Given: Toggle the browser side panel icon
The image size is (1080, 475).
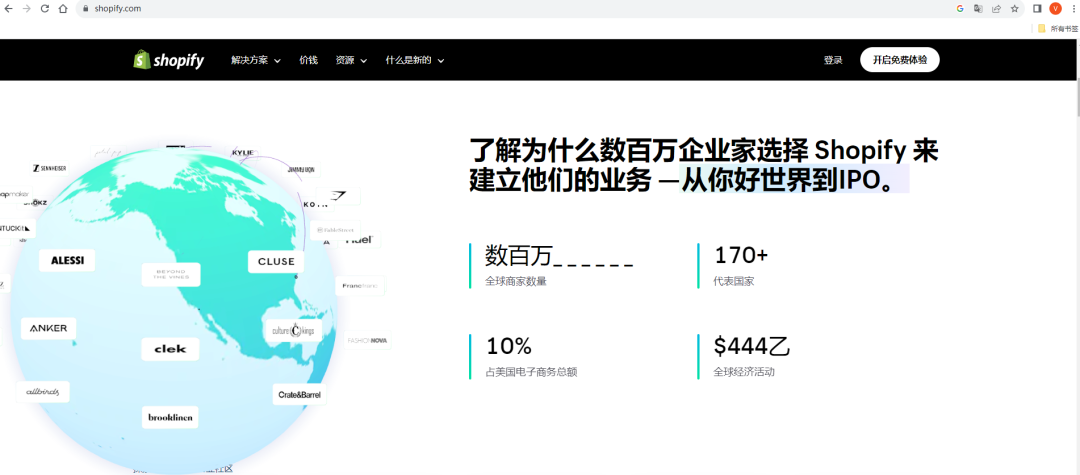Looking at the screenshot, I should click(1037, 9).
